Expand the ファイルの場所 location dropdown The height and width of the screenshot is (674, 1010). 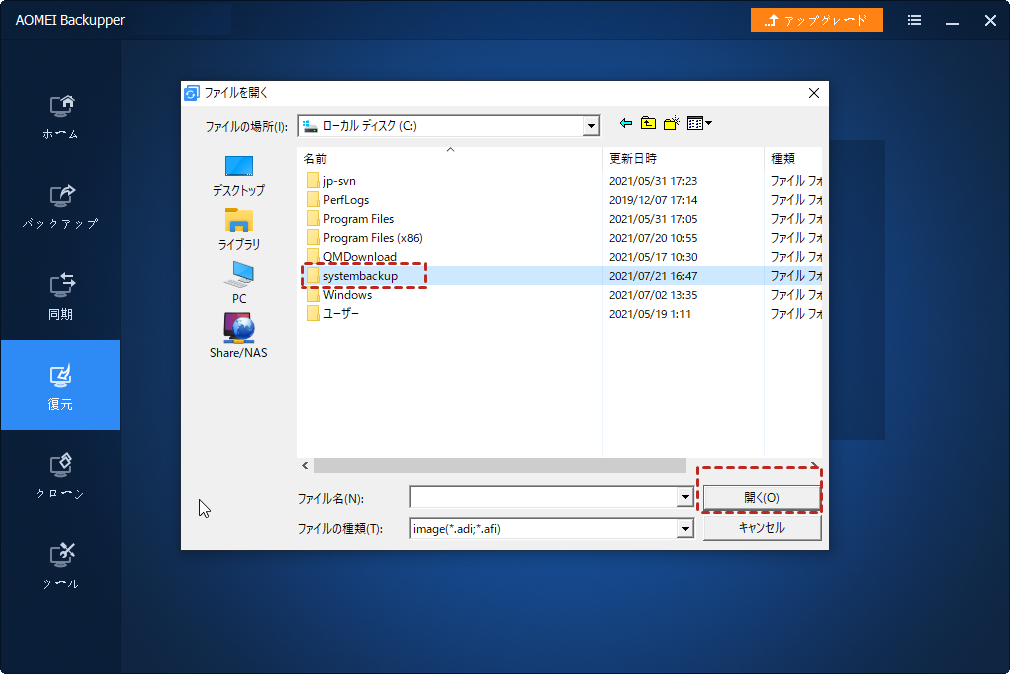[591, 126]
